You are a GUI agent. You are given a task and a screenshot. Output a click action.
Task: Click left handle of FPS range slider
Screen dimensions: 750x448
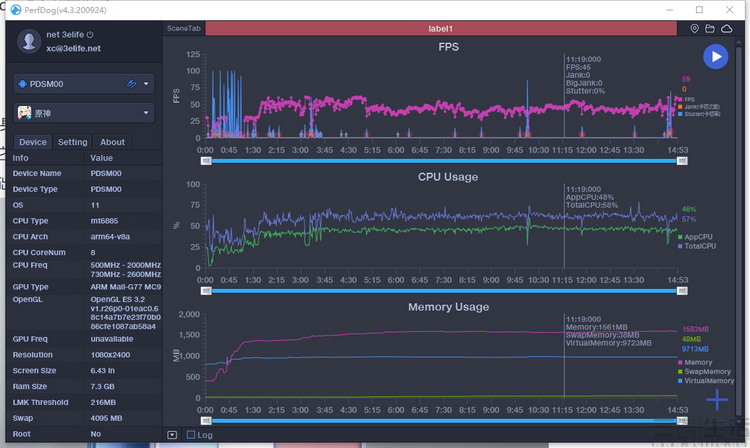click(206, 161)
